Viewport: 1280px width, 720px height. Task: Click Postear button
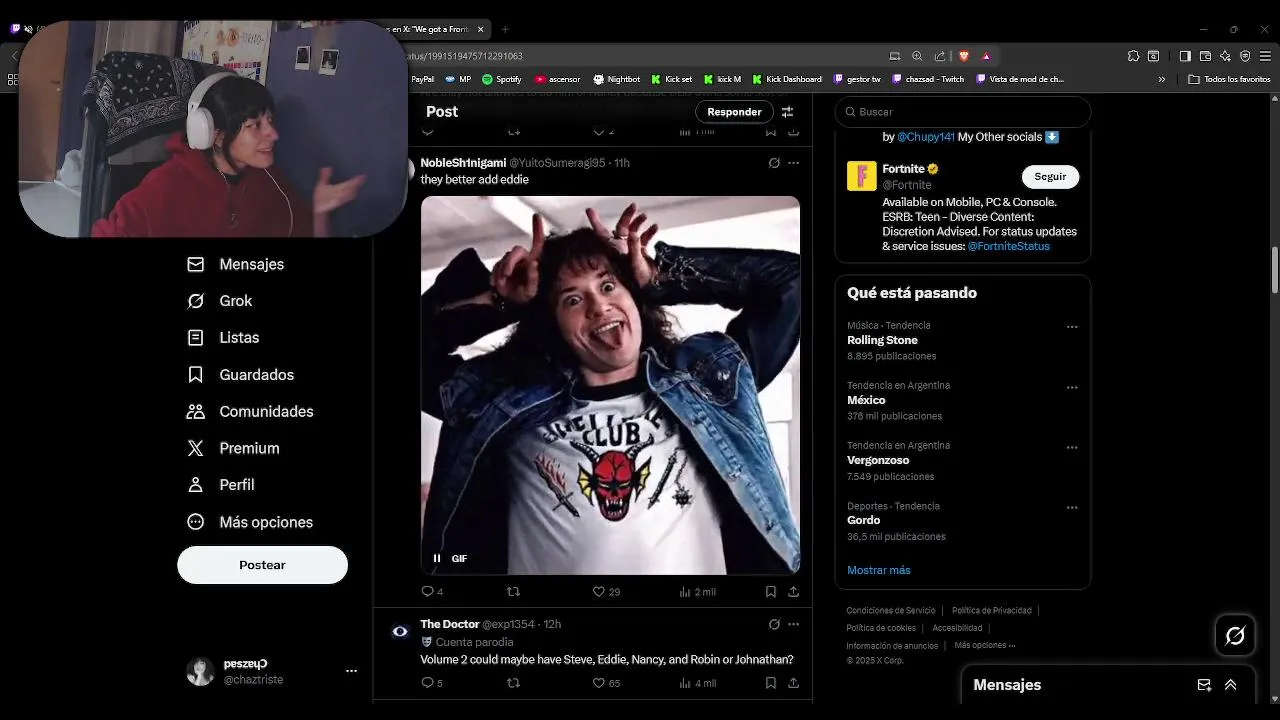(262, 565)
